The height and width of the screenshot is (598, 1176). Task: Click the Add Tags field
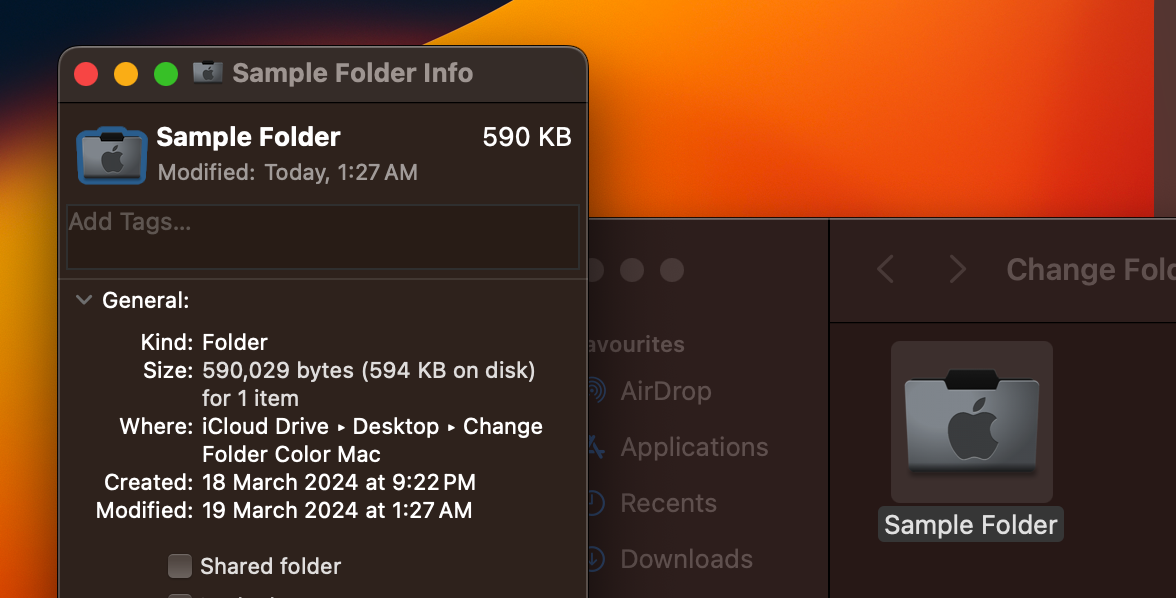322,237
